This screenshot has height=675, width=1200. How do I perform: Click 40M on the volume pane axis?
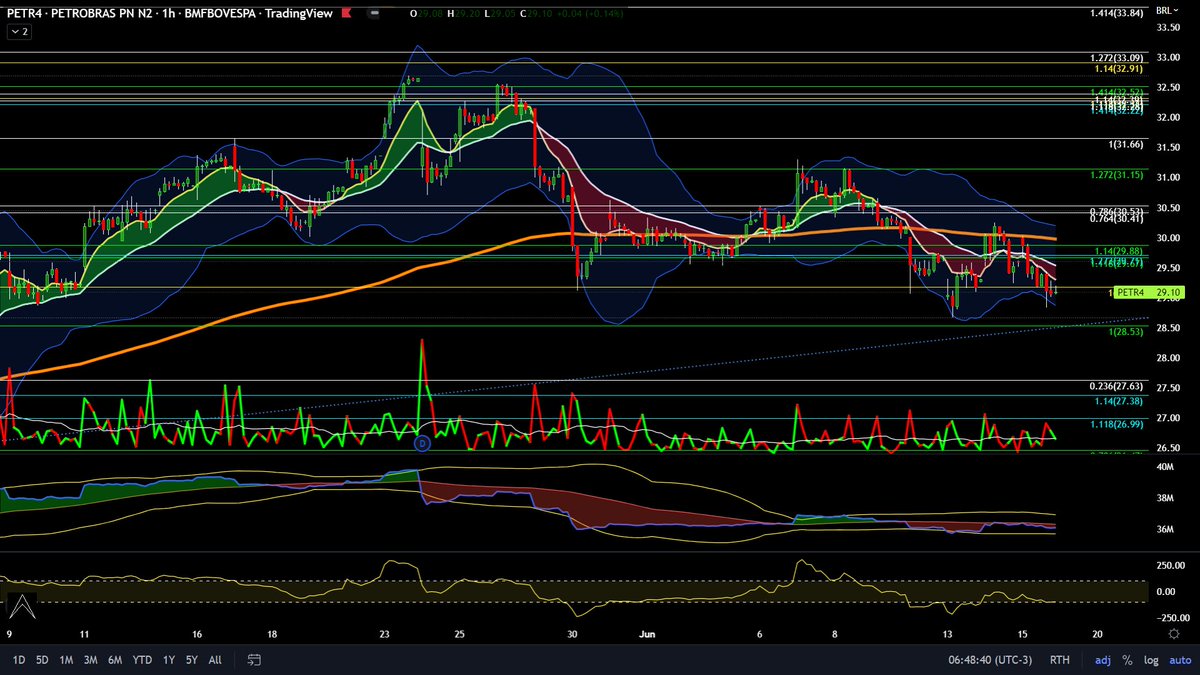[x=1166, y=467]
